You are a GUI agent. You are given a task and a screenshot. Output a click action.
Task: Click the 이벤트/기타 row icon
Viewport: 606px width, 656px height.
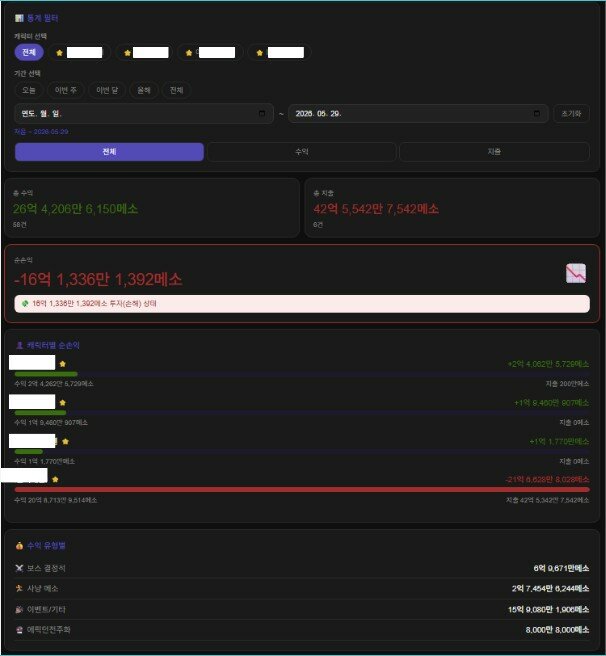[19, 610]
